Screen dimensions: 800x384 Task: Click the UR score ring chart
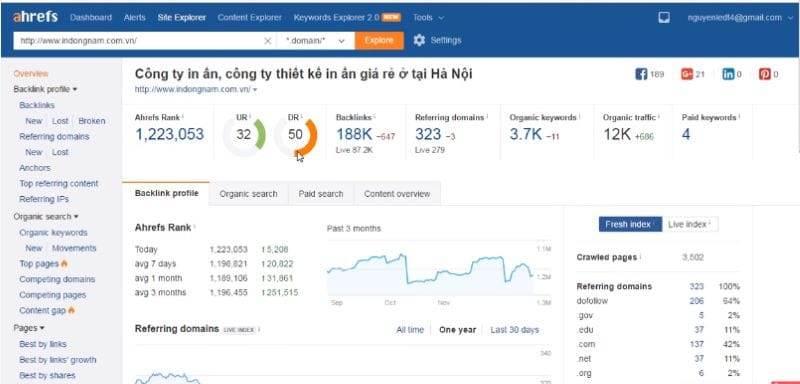[x=244, y=135]
